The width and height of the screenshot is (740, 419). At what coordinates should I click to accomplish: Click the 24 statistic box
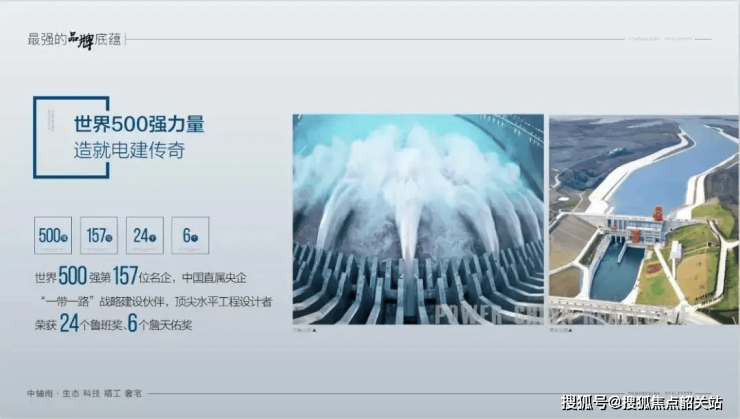tap(145, 236)
